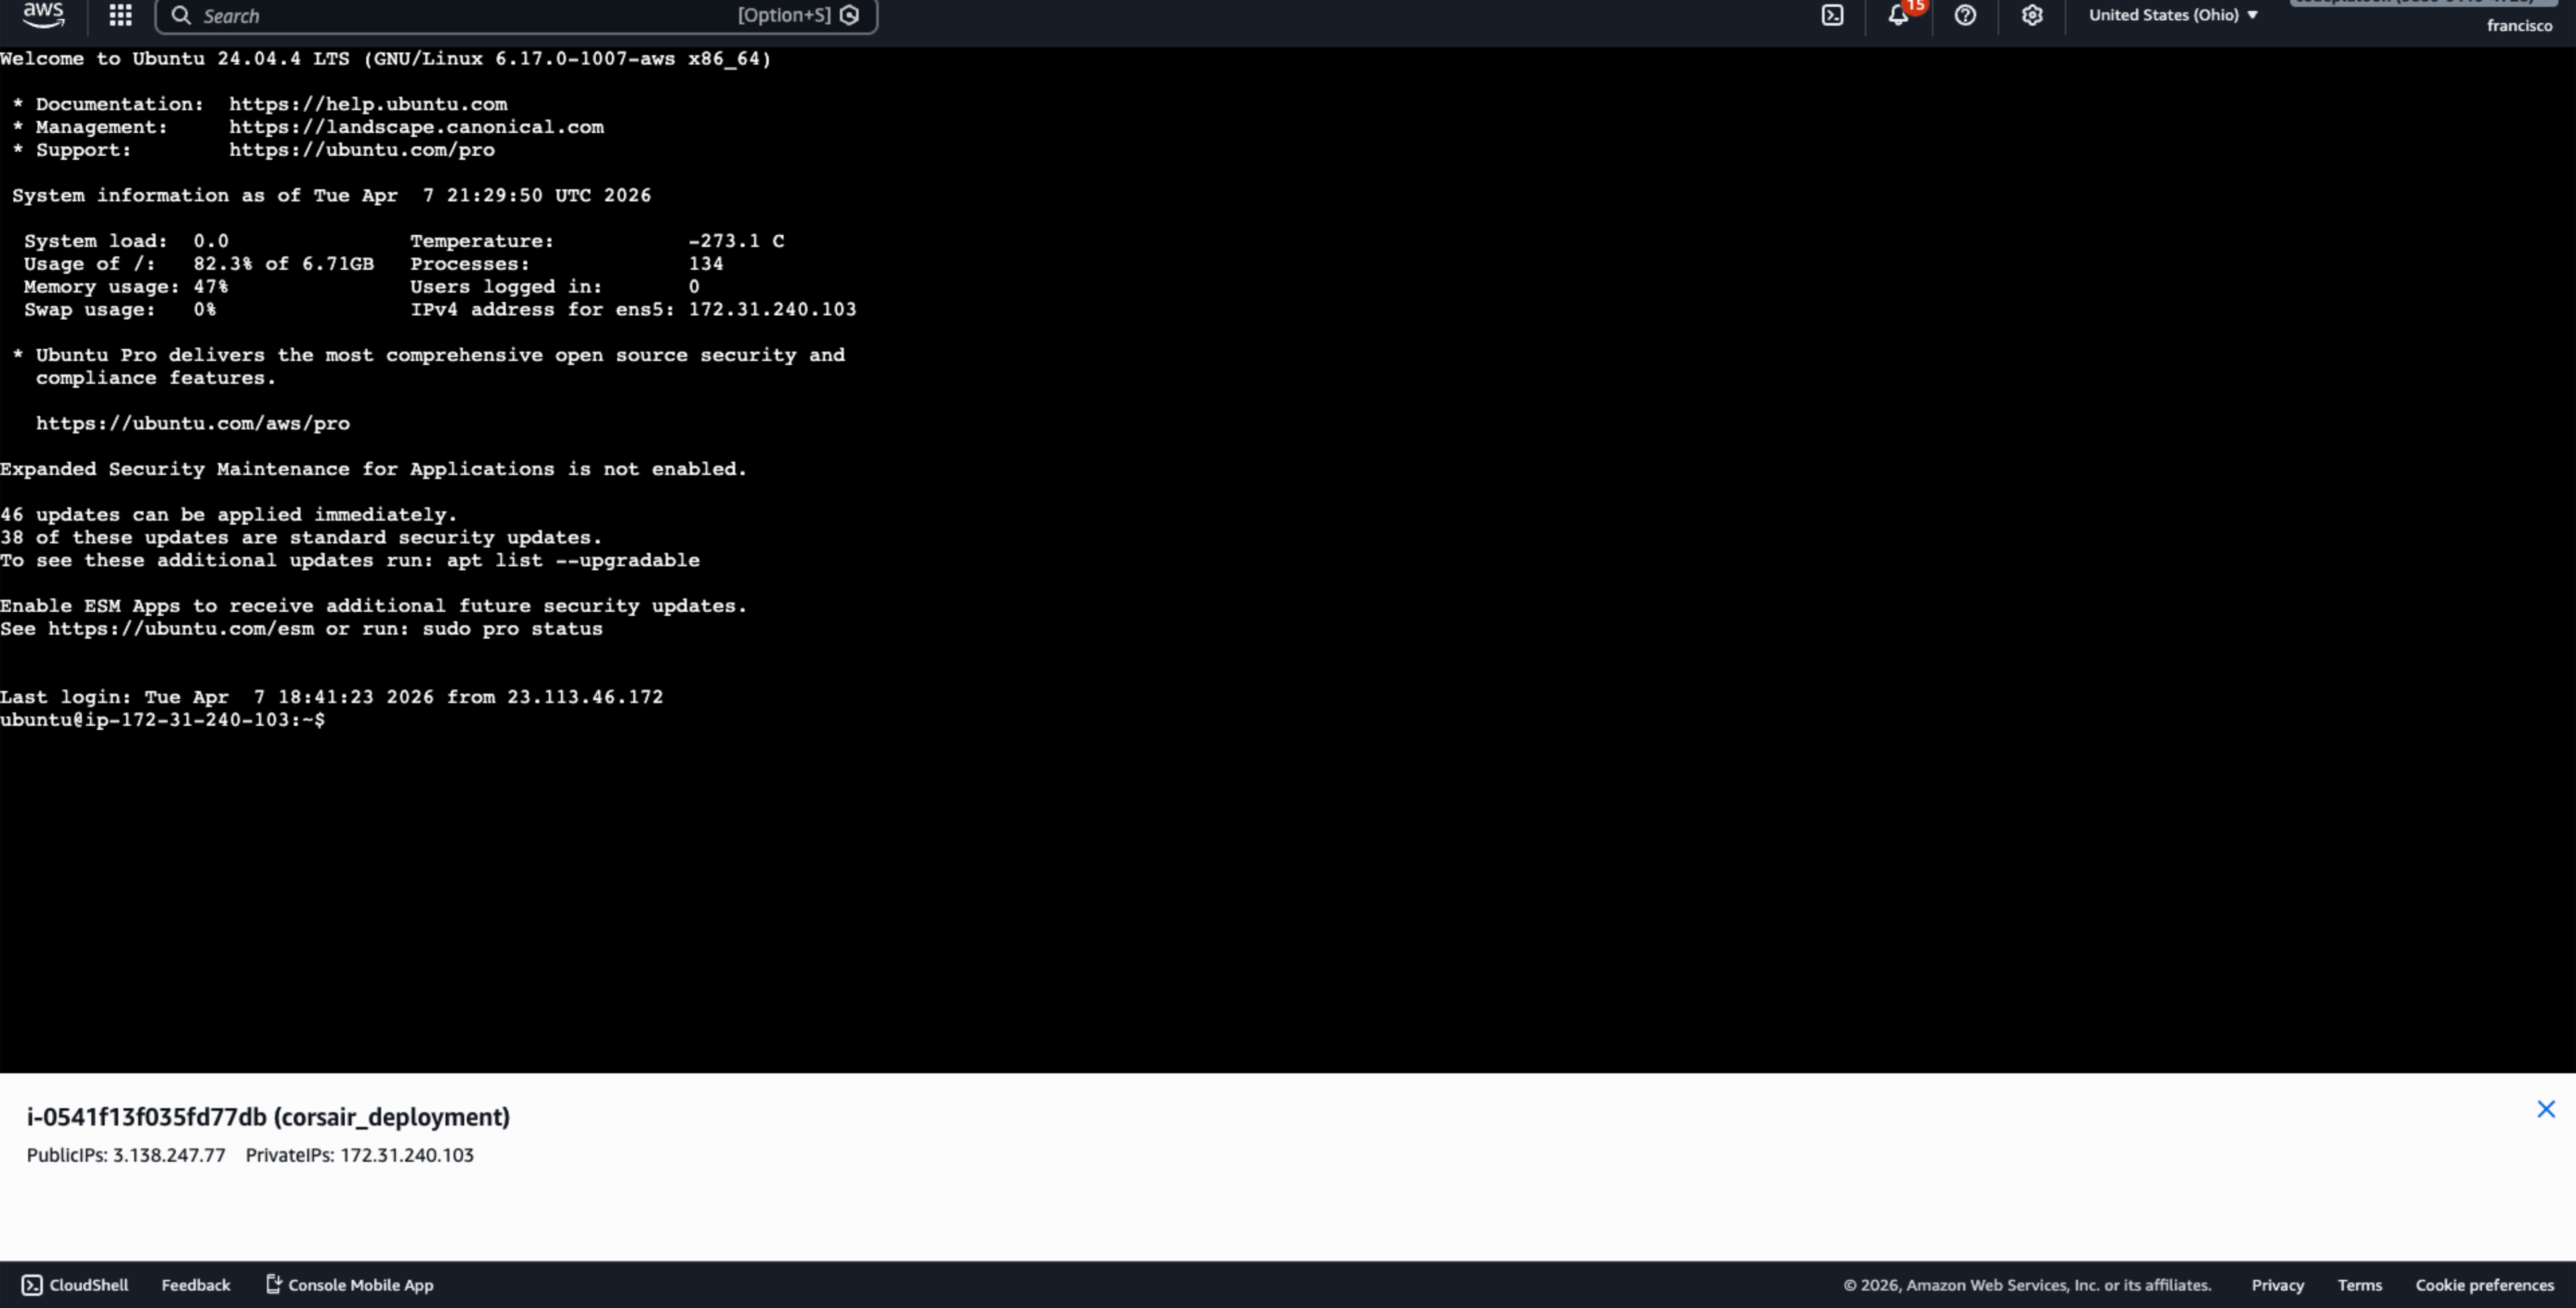Launch CloudShell from the top bar icon
Screen dimensions: 2576x1308
coord(1832,15)
